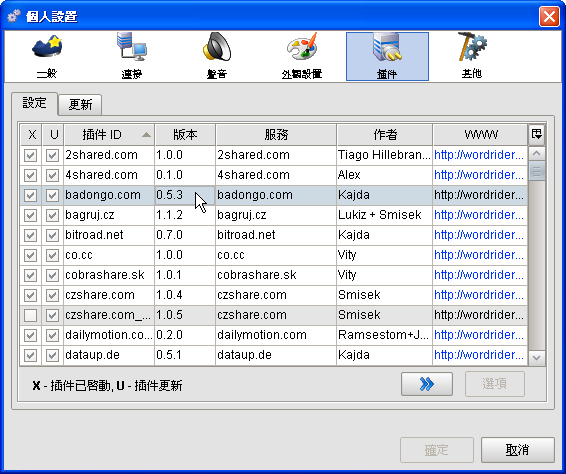
Task: Uncheck the X checkbox for 4shared.com
Action: (x=31, y=175)
